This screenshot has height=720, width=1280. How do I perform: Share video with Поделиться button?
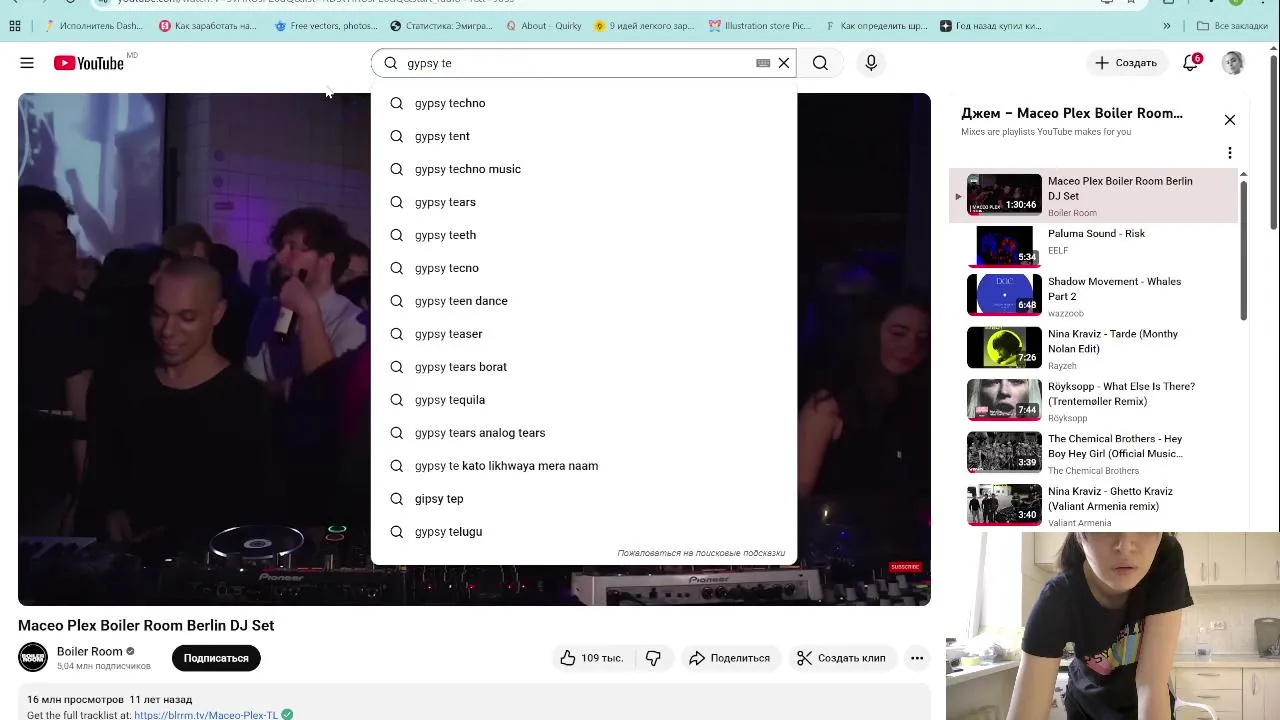coord(729,658)
